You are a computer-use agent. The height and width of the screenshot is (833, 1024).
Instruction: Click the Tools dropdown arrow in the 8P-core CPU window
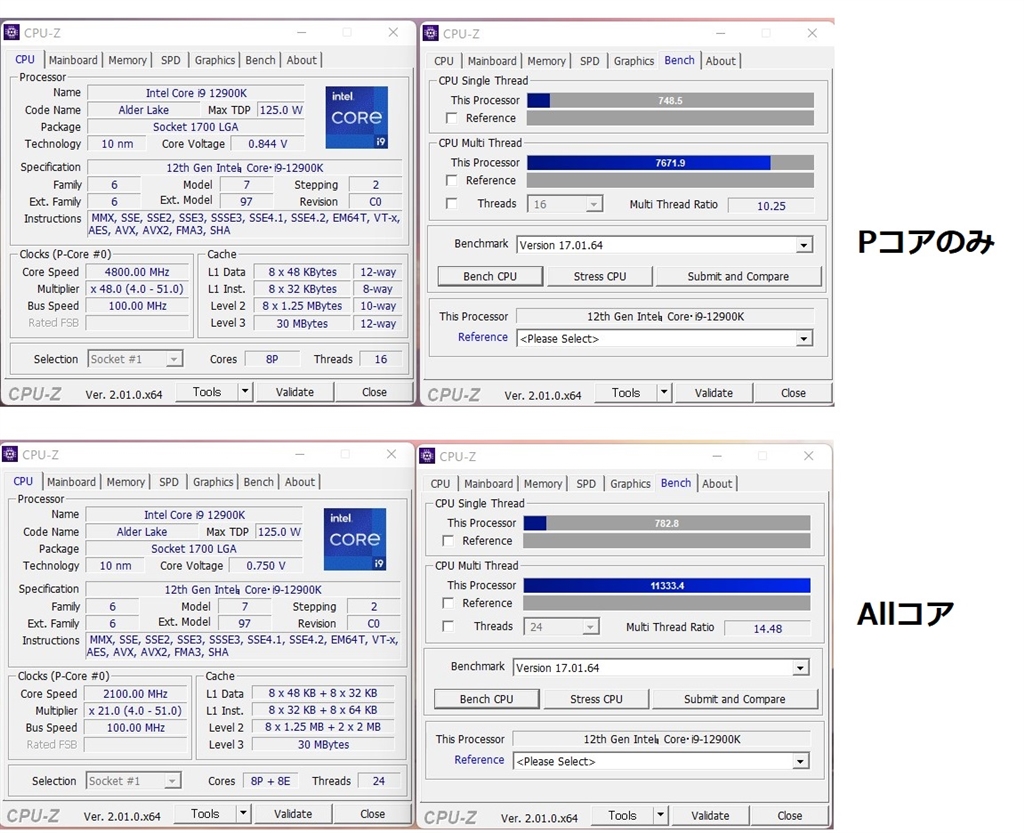[245, 392]
